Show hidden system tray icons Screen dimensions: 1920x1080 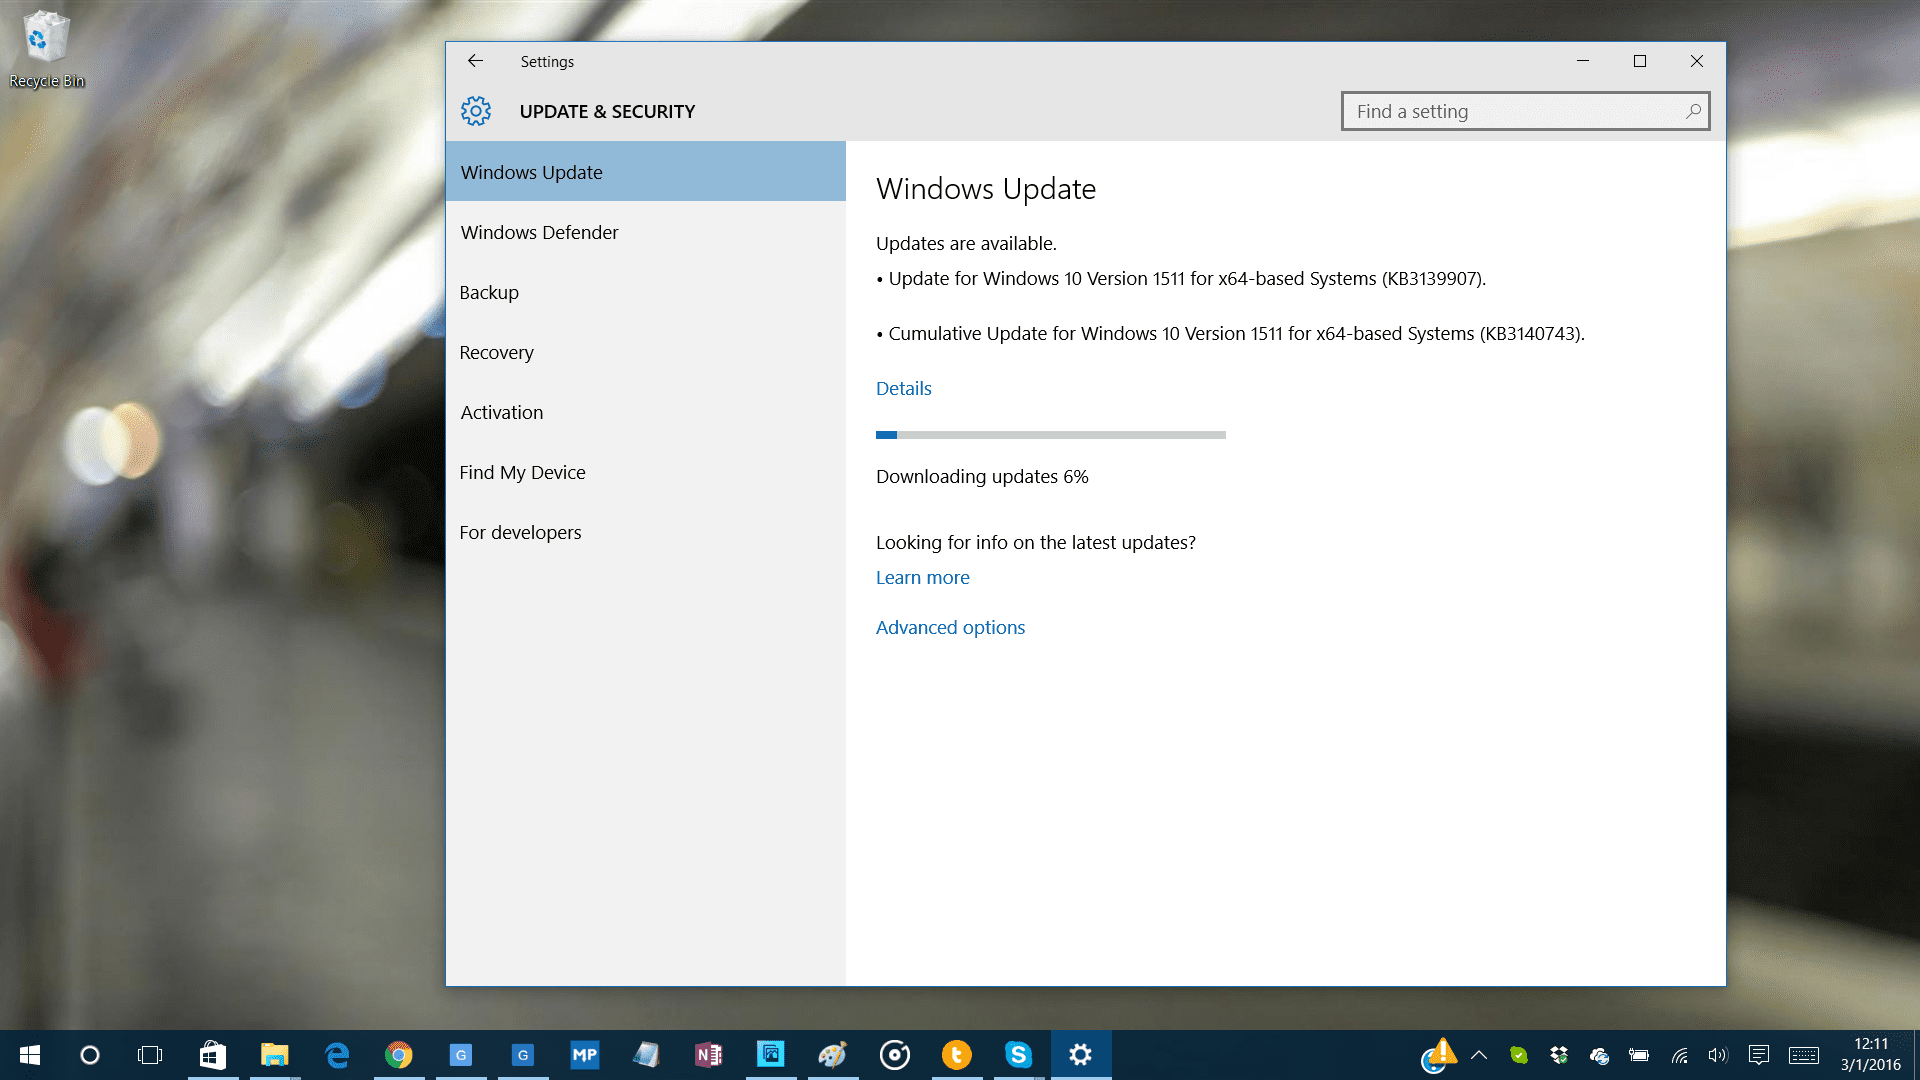(1479, 1055)
